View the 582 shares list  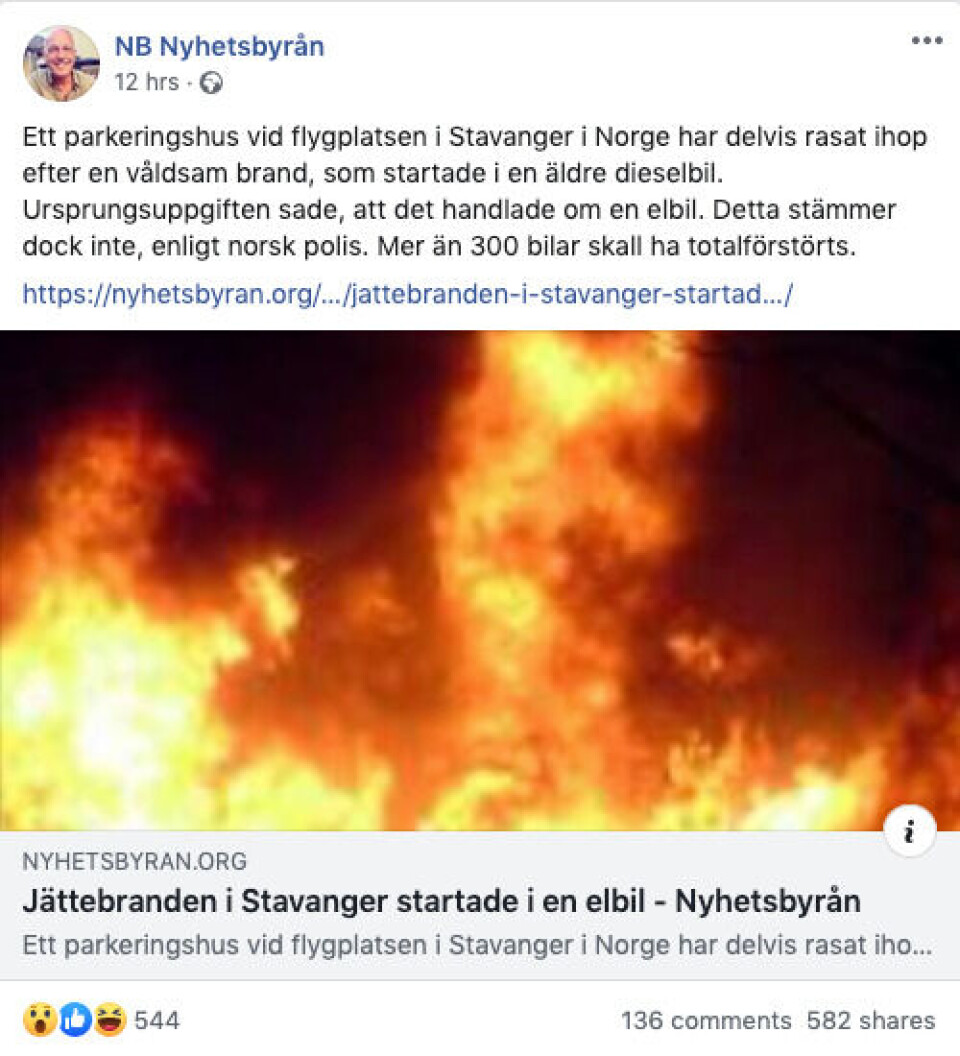click(x=870, y=1020)
